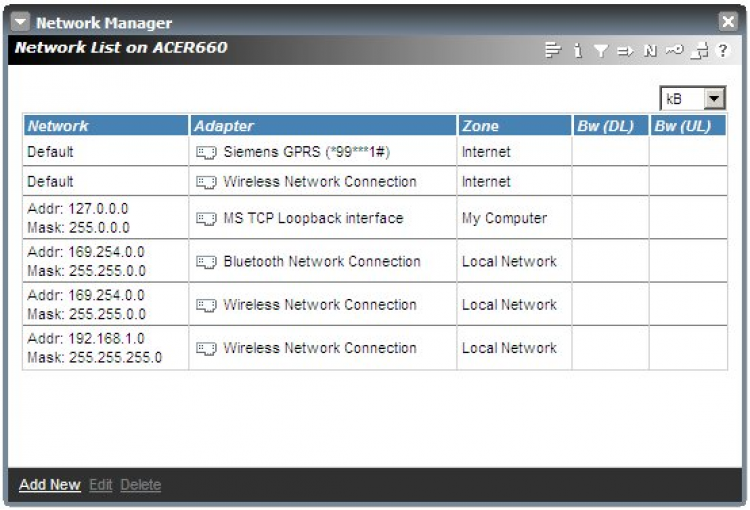Click the adapter icon beside Bluetooth Network Connection
The height and width of the screenshot is (510, 750).
tap(206, 262)
